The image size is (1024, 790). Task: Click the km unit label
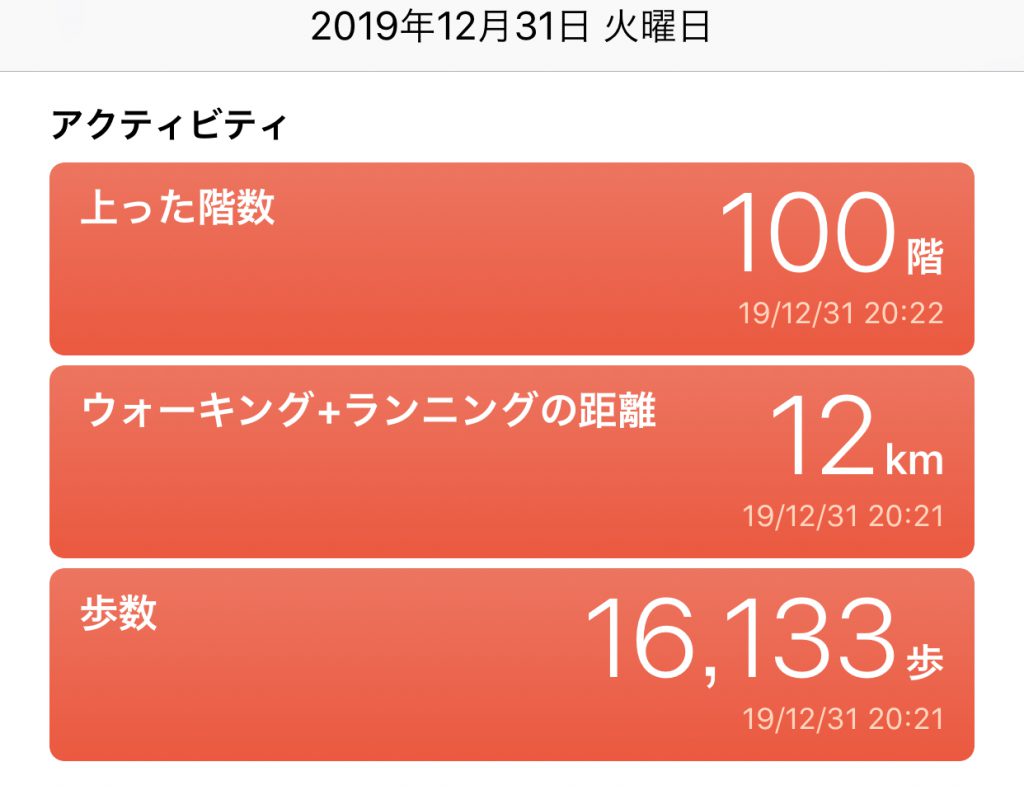[x=914, y=460]
